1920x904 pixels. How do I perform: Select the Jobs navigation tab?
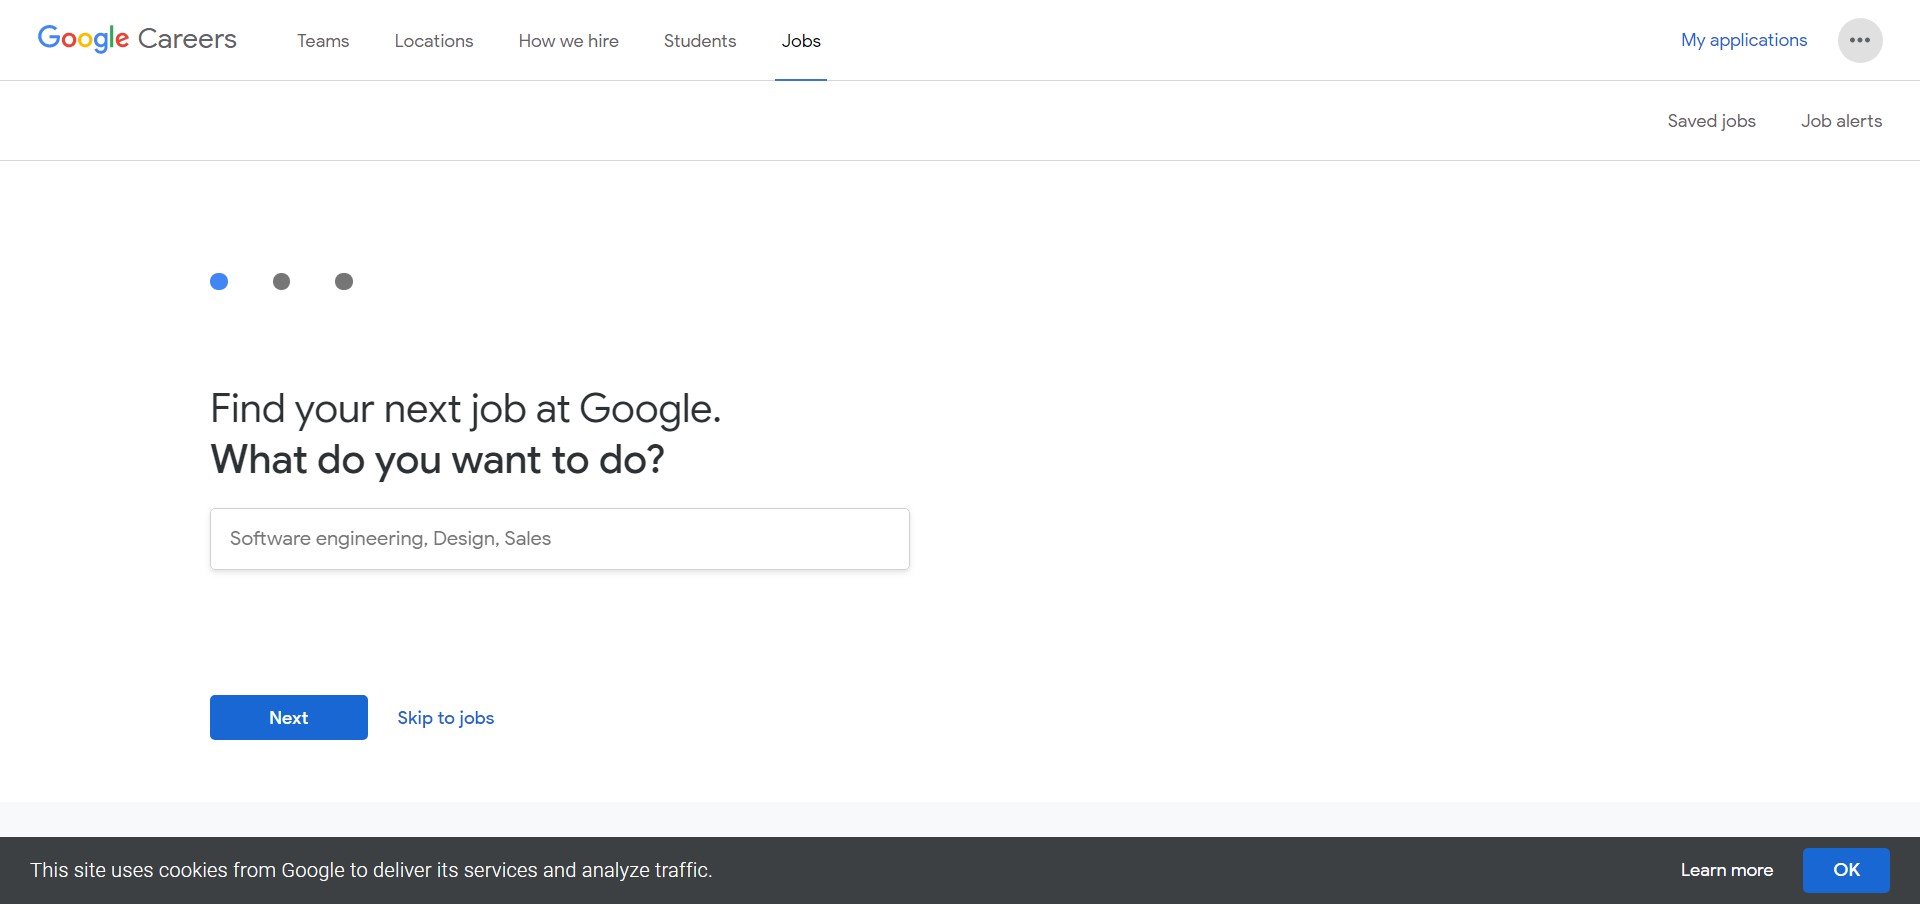click(x=801, y=41)
